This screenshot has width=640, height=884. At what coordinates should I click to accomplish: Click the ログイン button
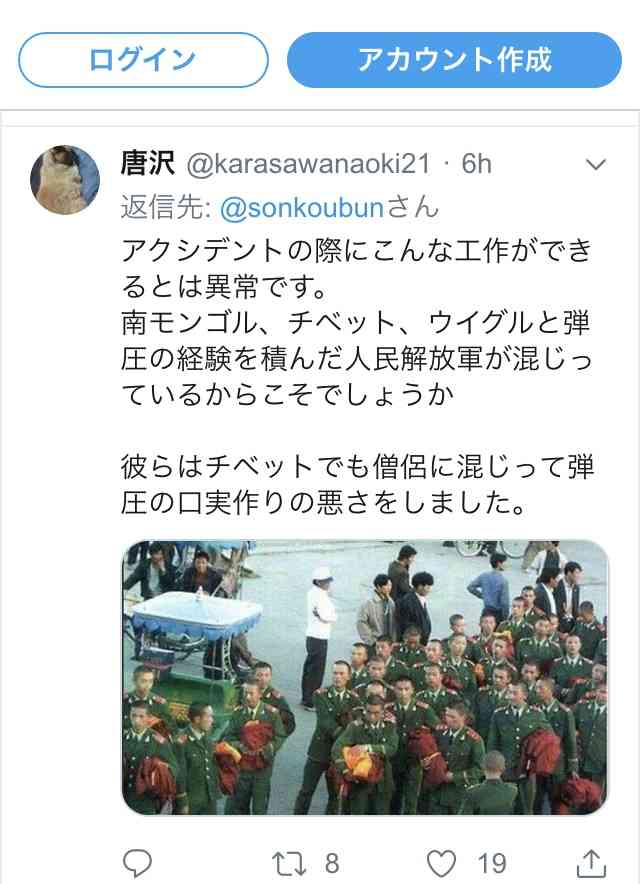coord(143,60)
